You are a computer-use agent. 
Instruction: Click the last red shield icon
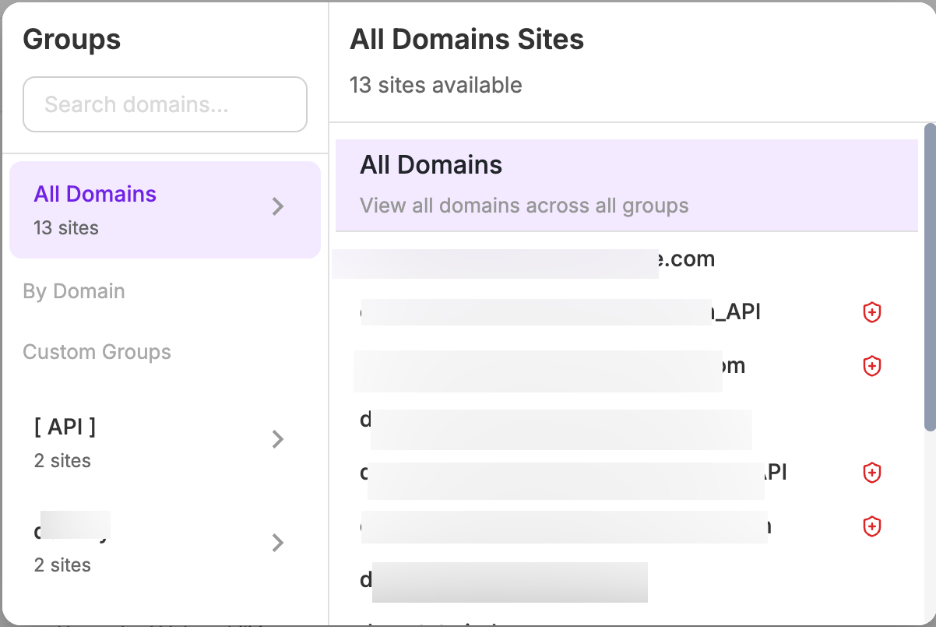coord(872,525)
